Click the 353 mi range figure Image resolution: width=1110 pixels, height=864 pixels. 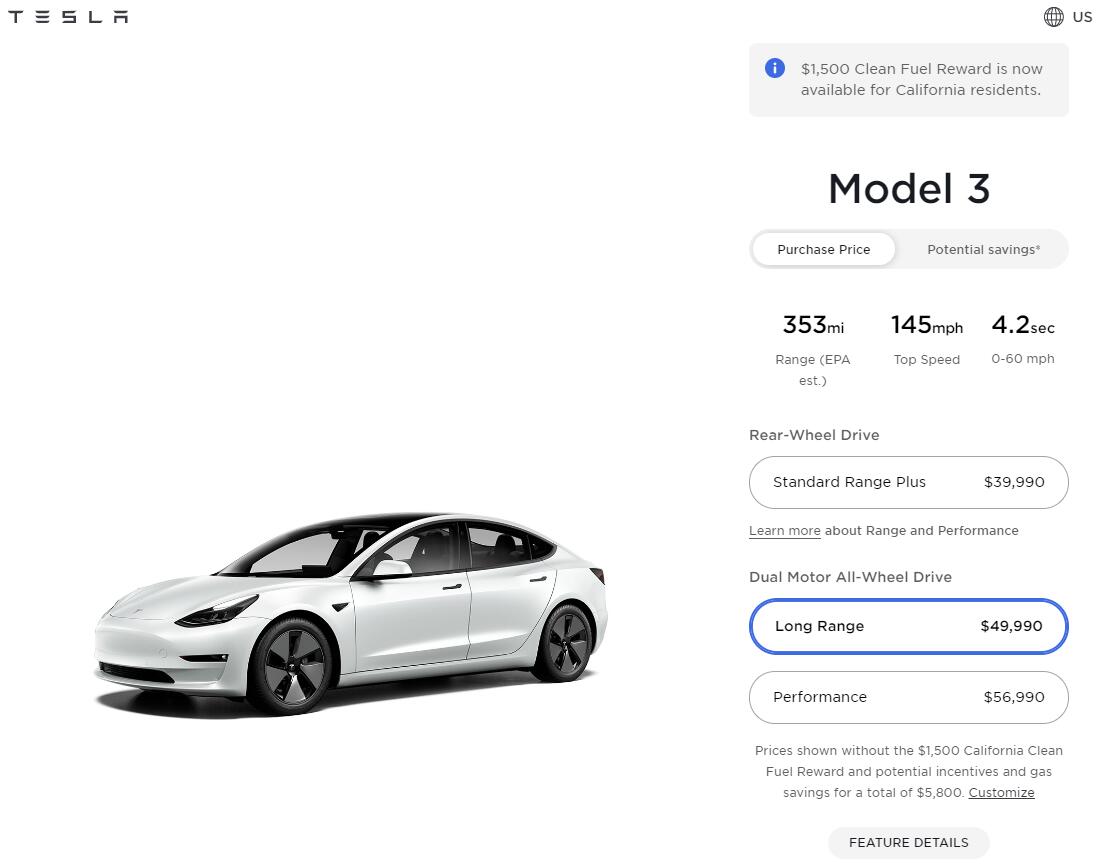pyautogui.click(x=812, y=325)
